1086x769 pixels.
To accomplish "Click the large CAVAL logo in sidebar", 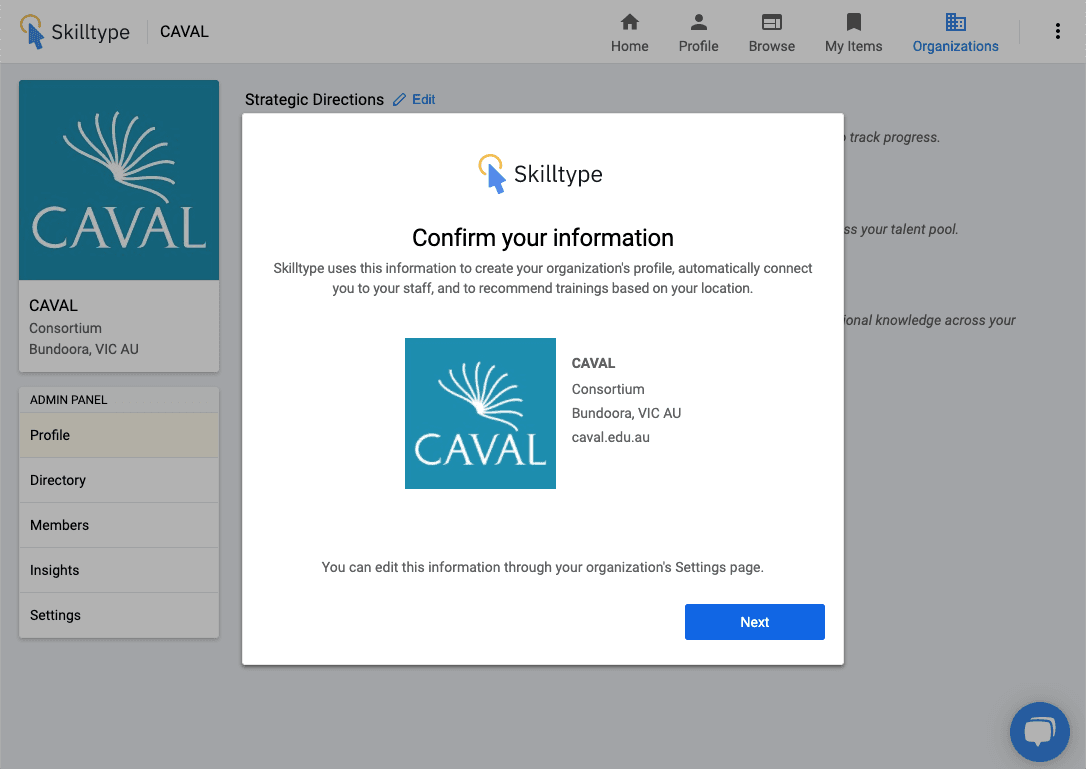I will pos(119,180).
